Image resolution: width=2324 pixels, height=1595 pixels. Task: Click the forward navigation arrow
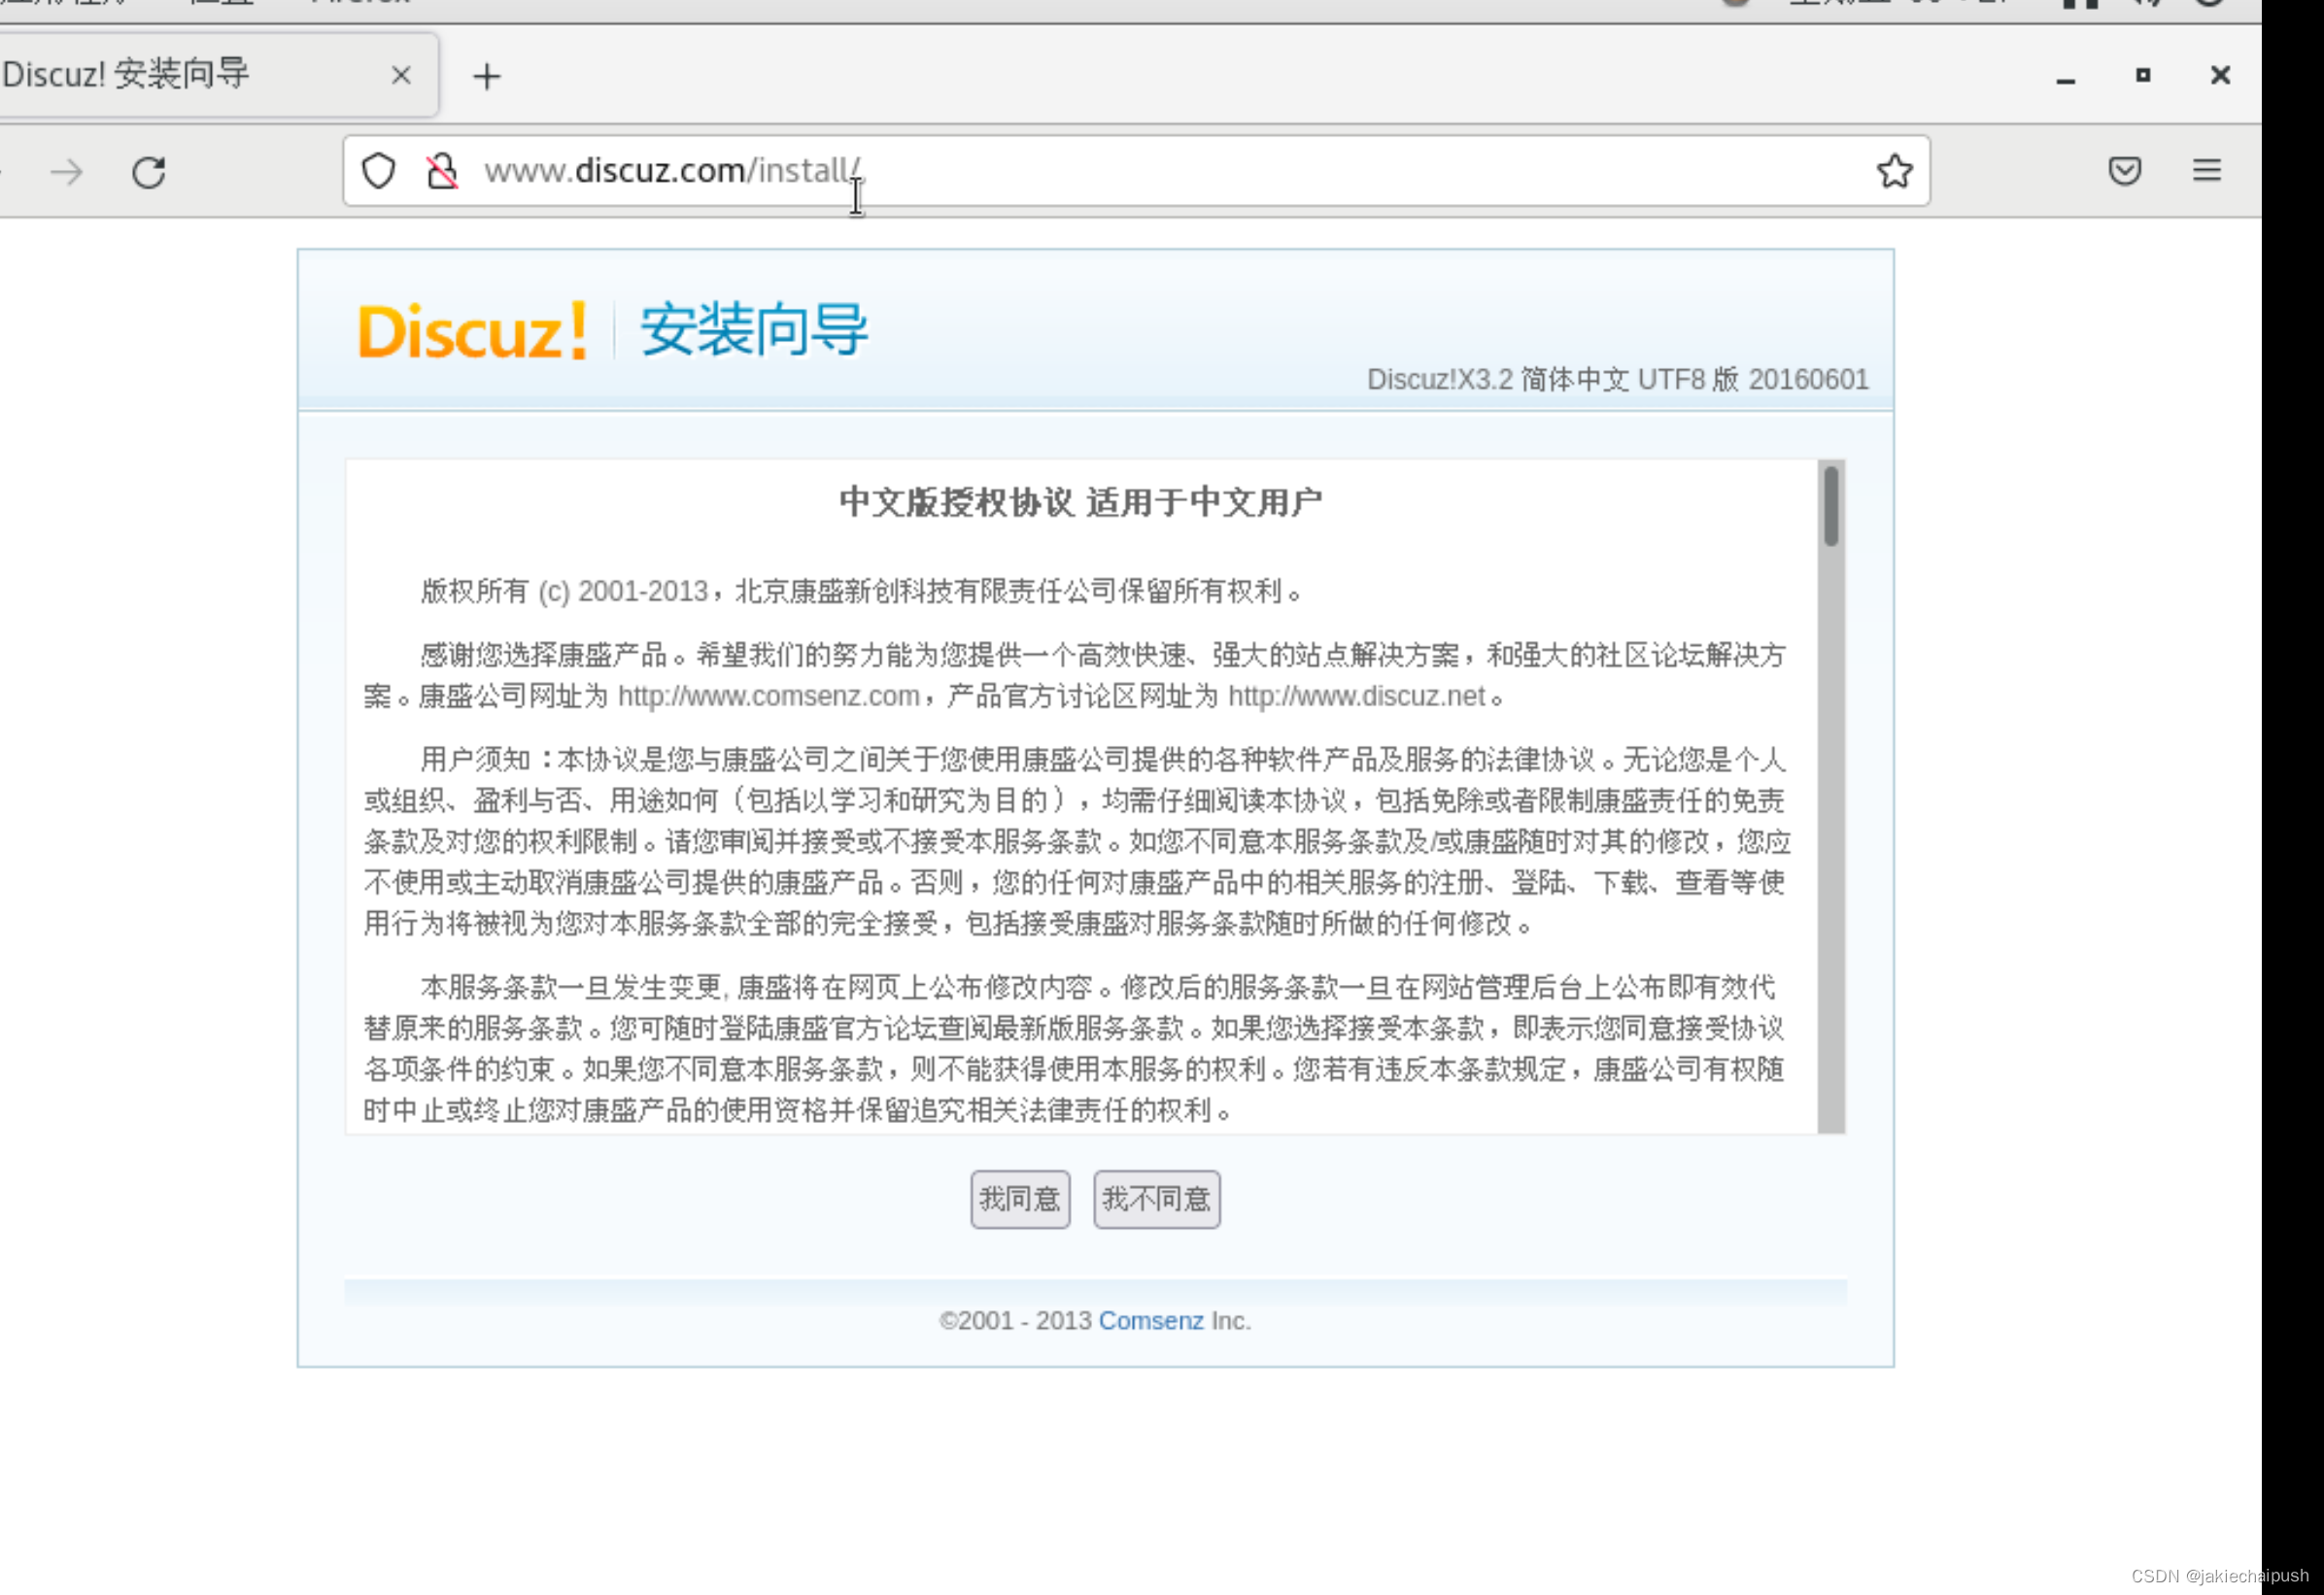point(67,172)
